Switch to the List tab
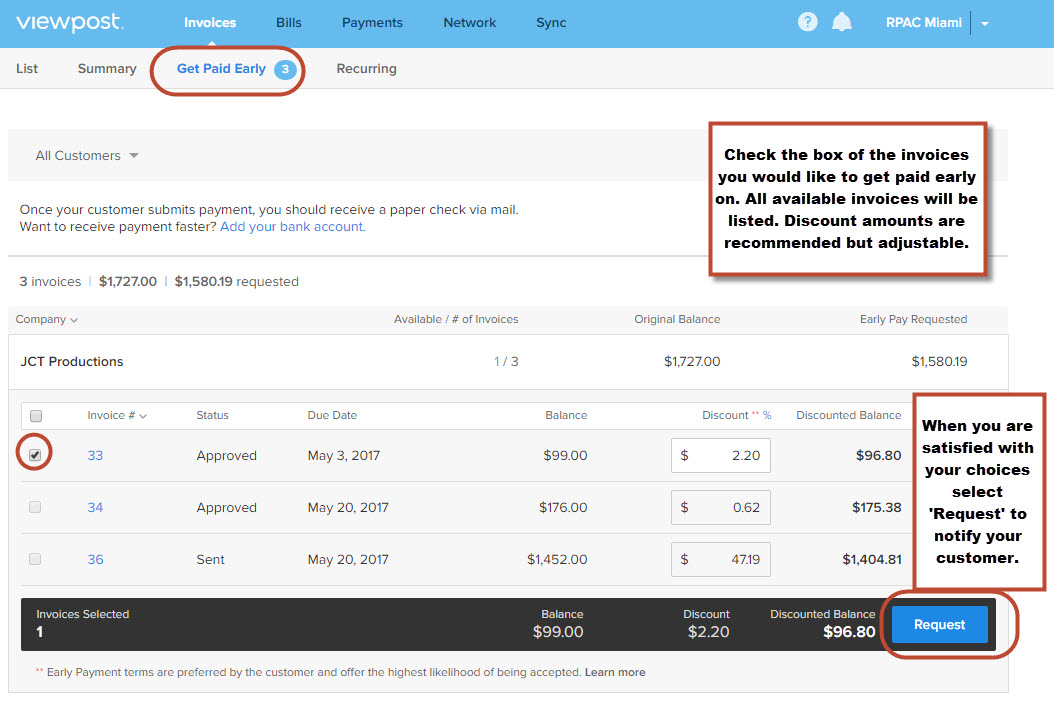Screen dimensions: 1054x721 click(27, 69)
